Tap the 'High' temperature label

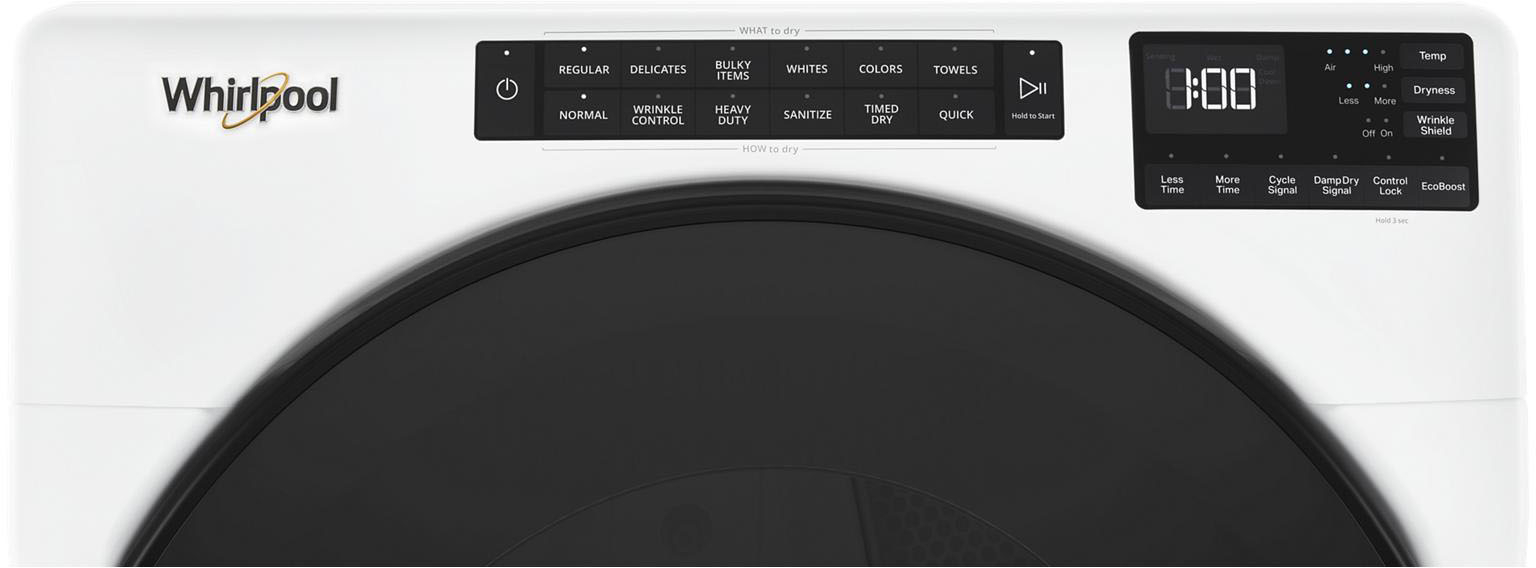click(x=1383, y=68)
